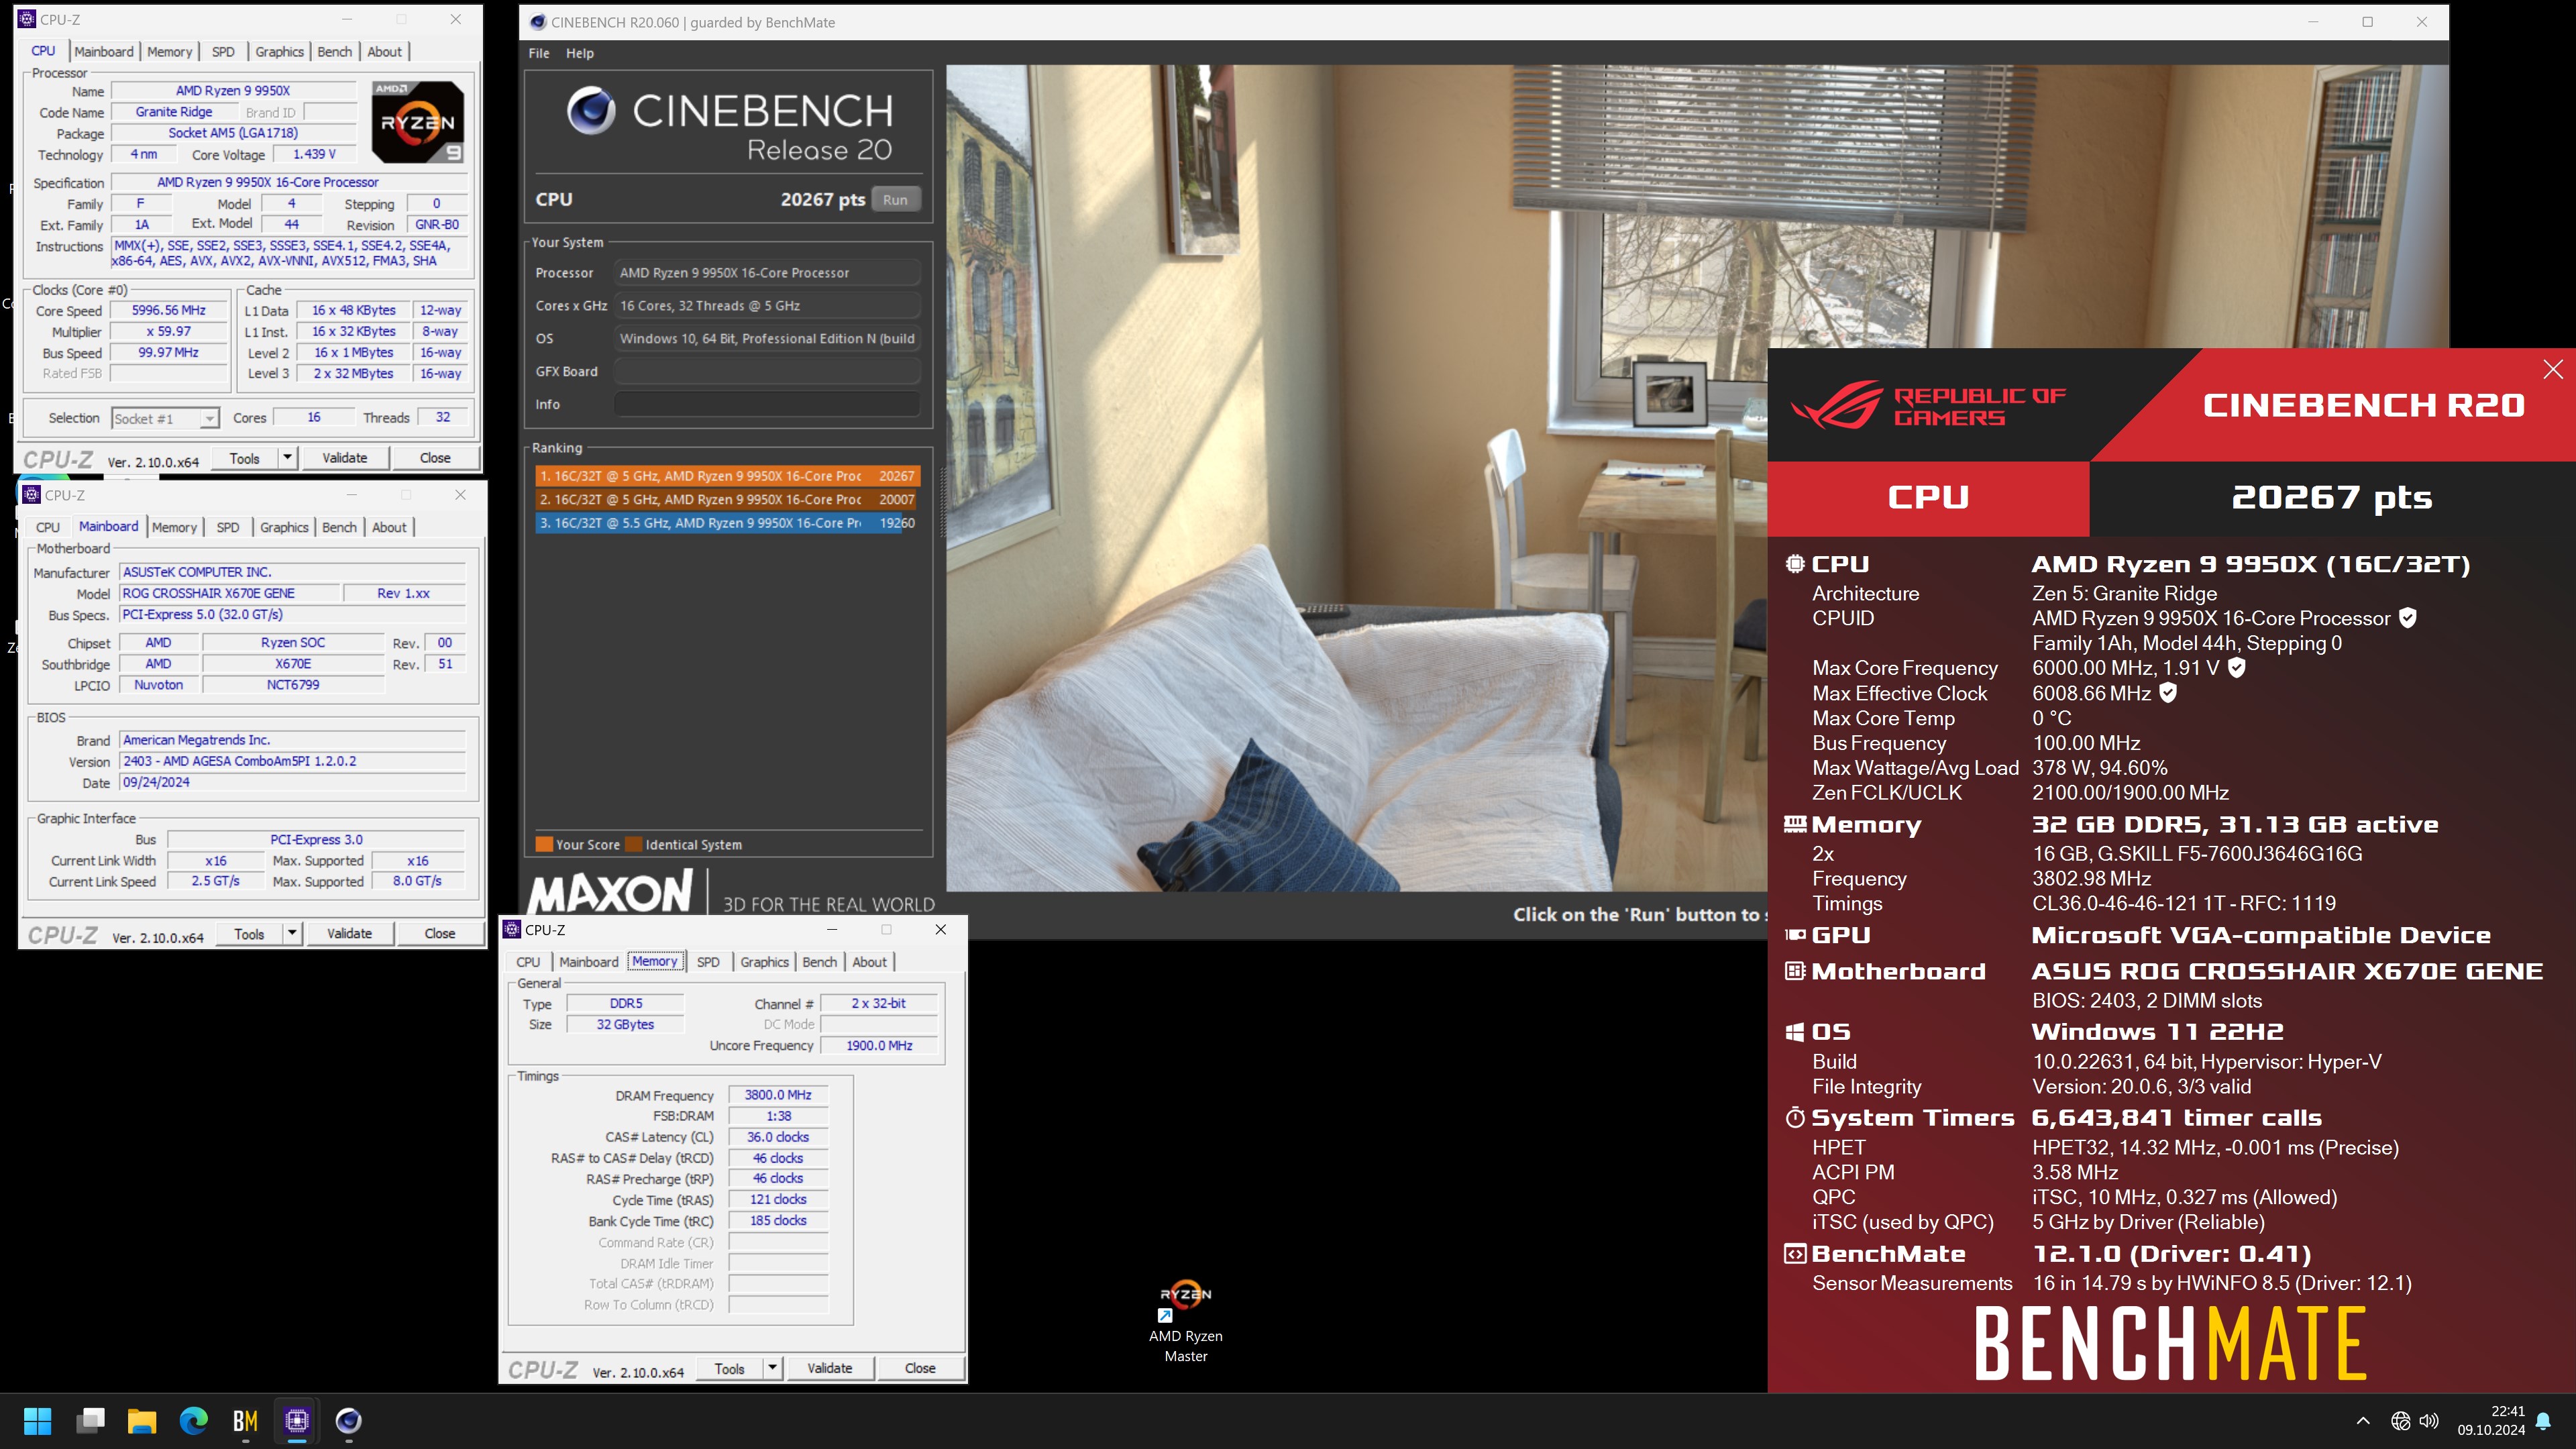Click Validate in top CPU-Z window
2576x1449 pixels.
pyautogui.click(x=345, y=457)
